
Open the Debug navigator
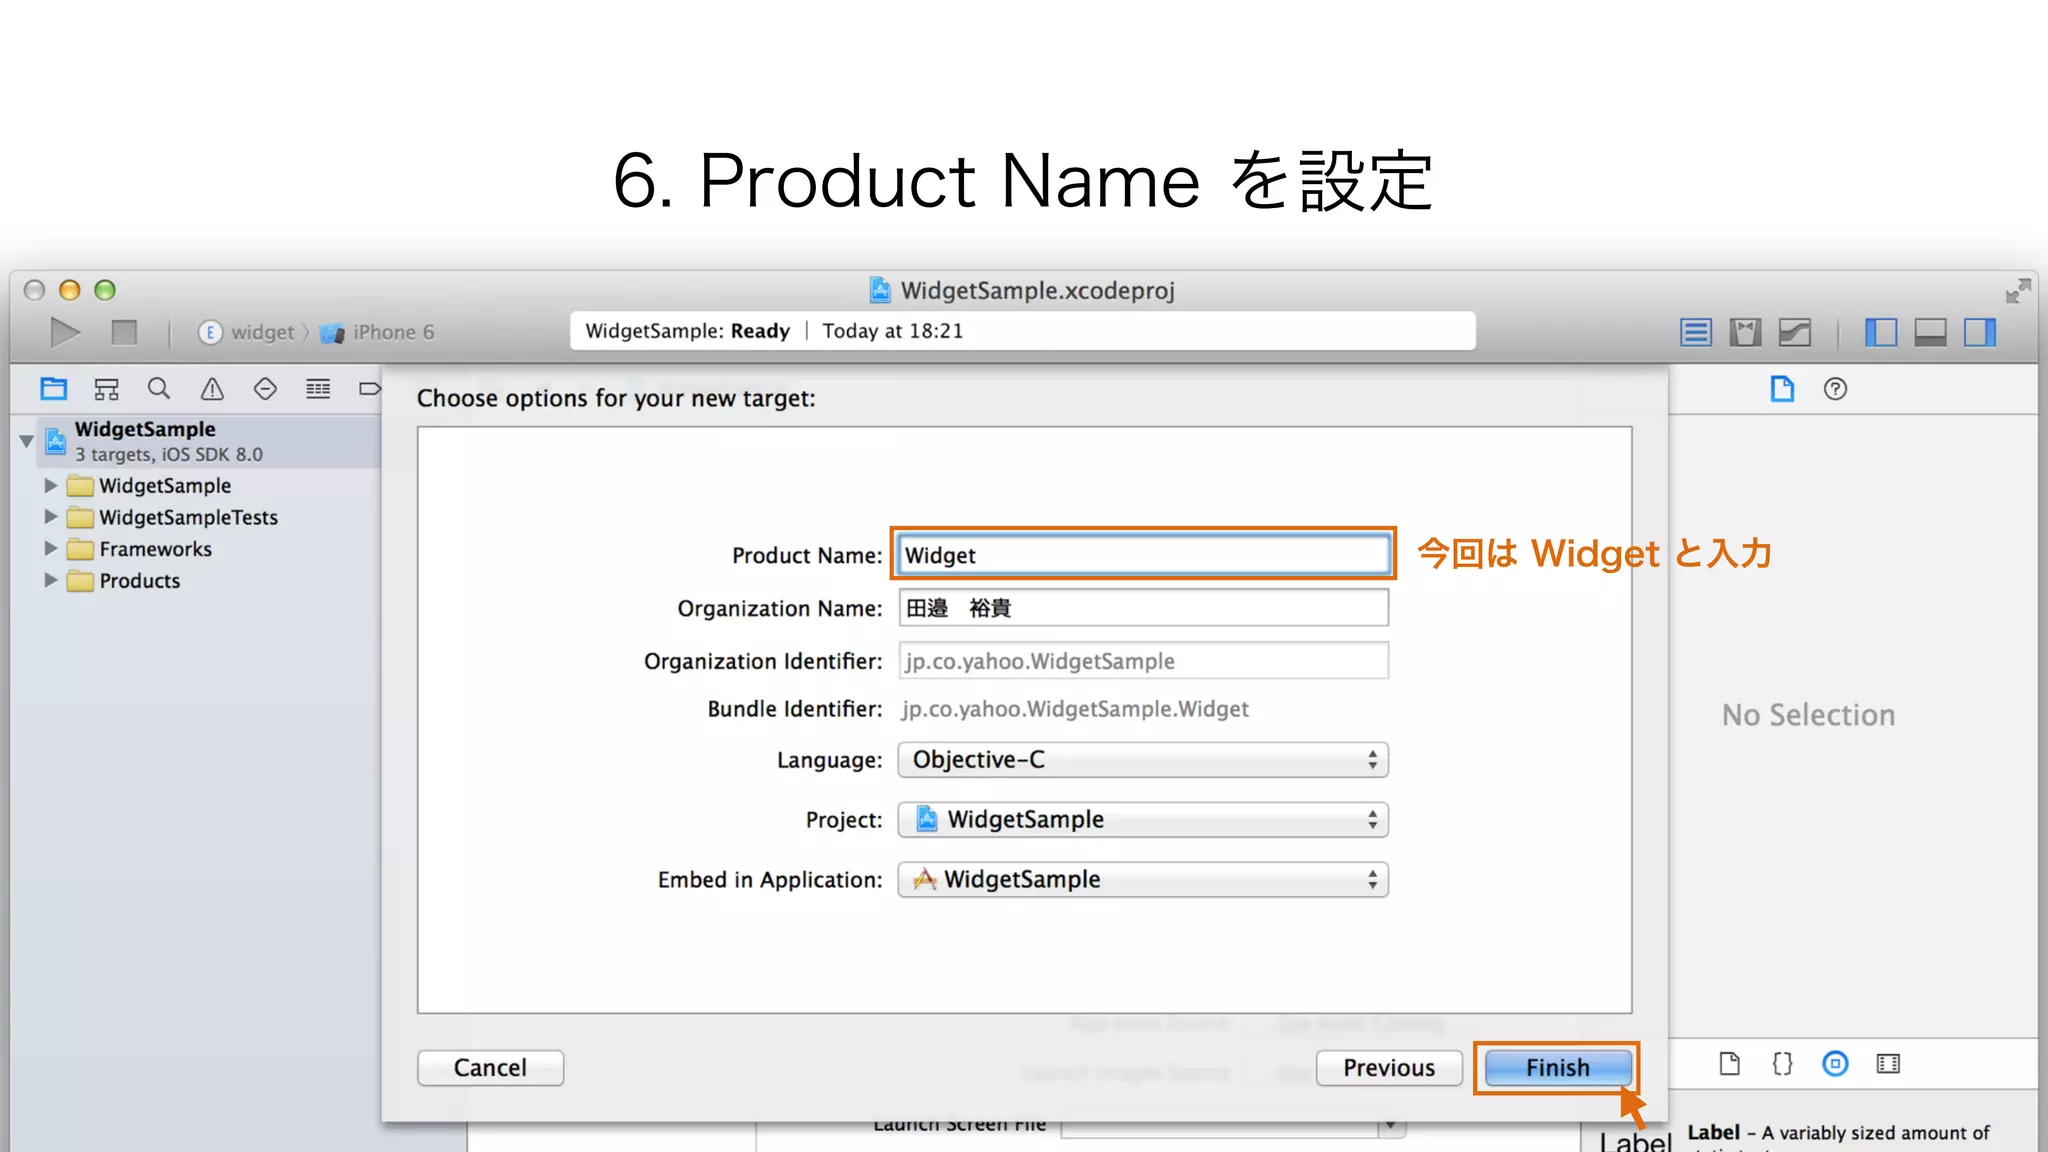318,389
